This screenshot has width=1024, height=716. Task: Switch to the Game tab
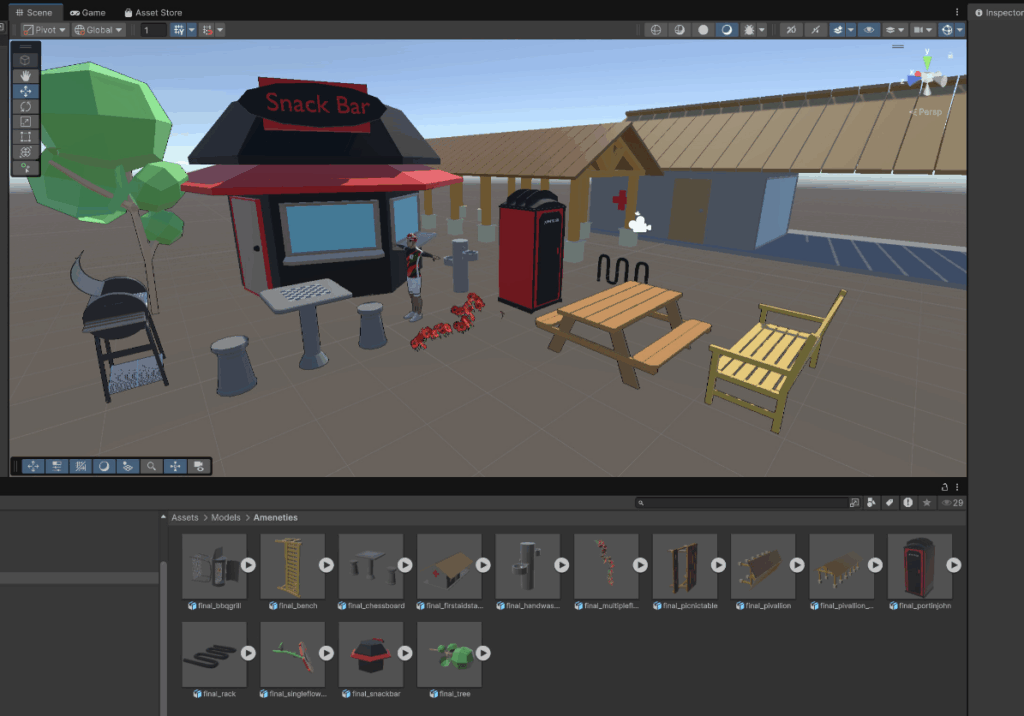(87, 13)
